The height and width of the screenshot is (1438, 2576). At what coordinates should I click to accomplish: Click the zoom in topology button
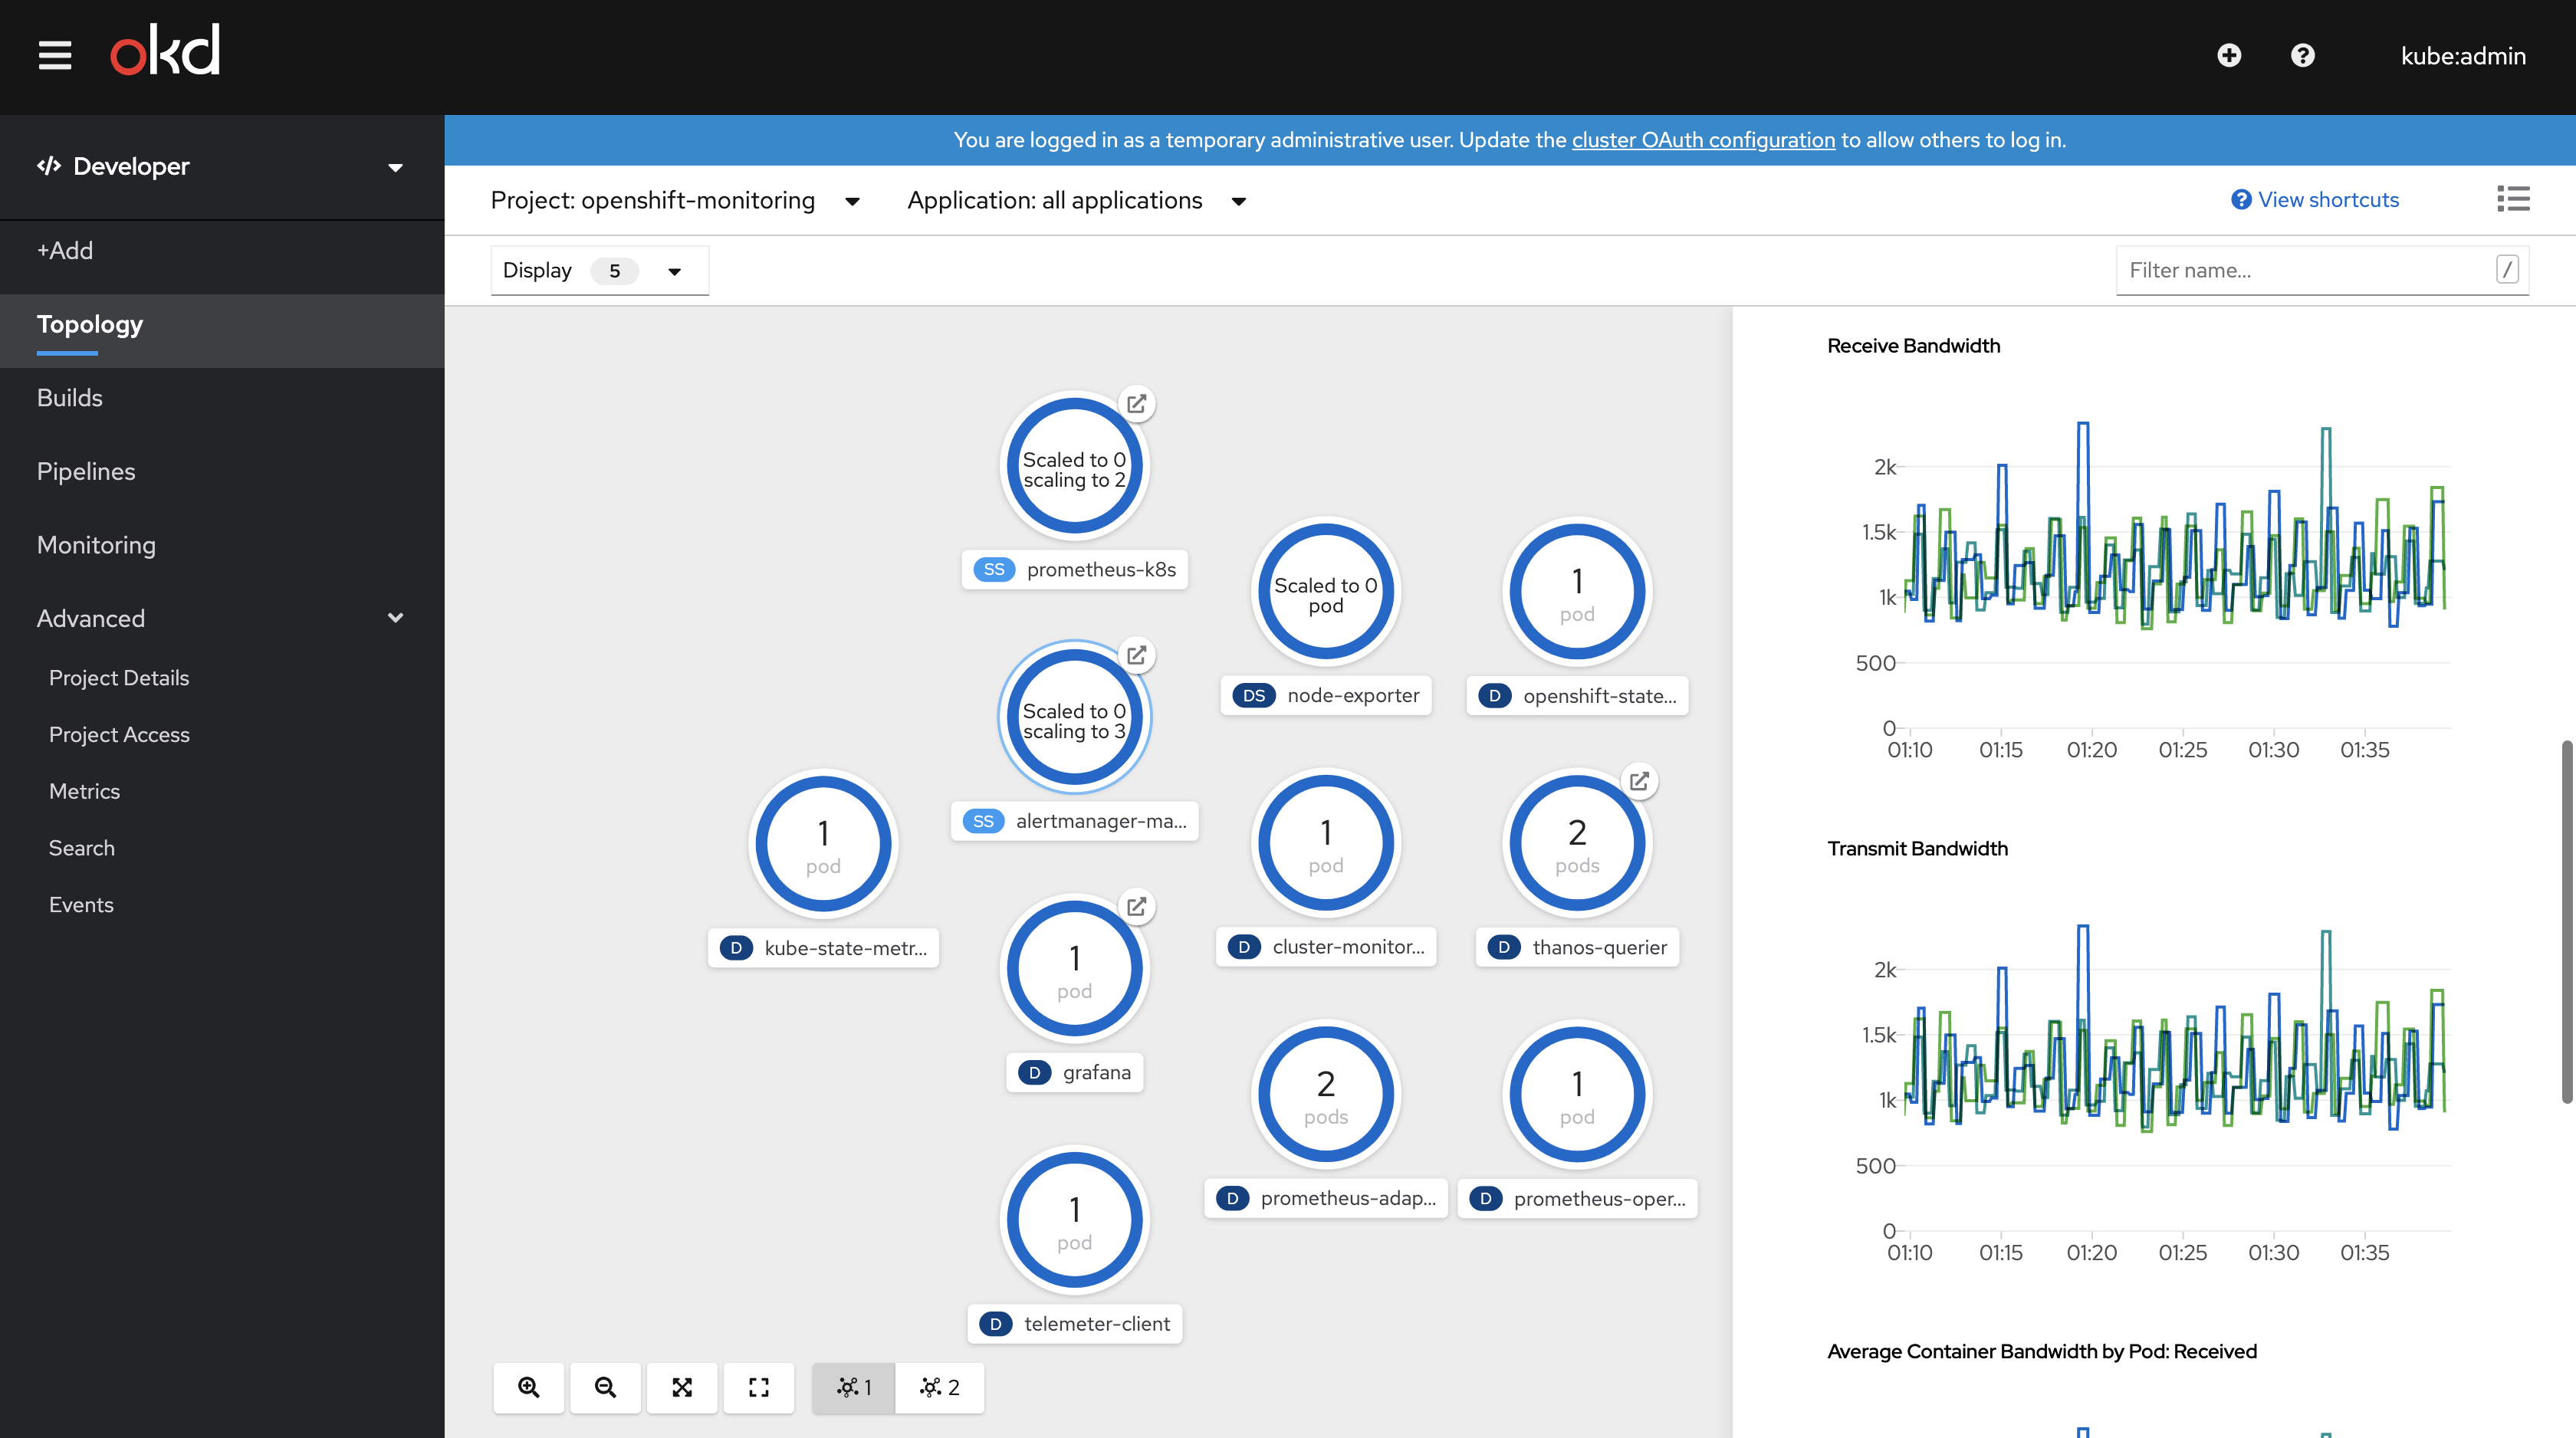[x=528, y=1387]
